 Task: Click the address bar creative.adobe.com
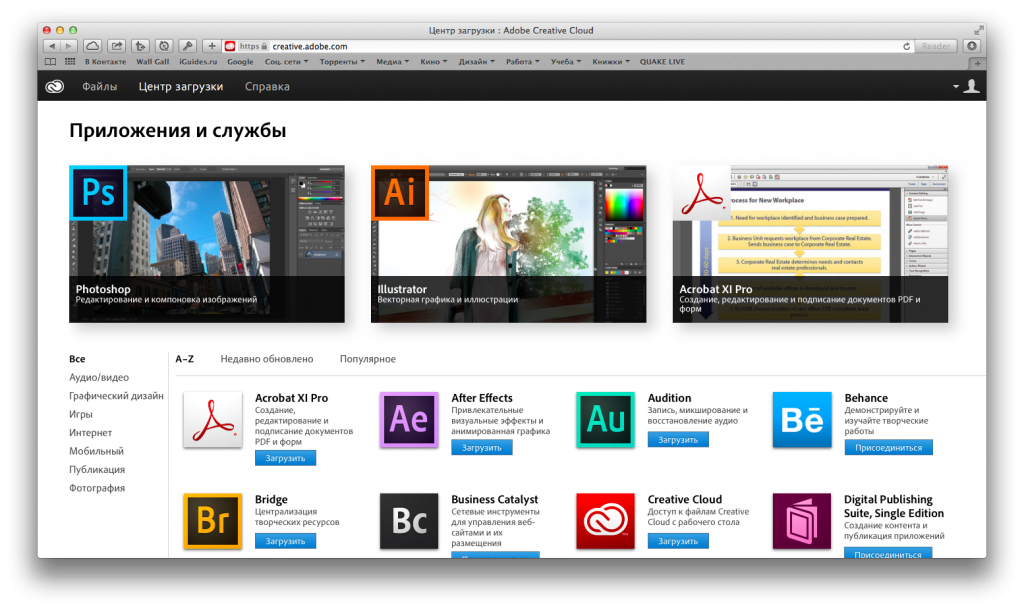point(568,46)
